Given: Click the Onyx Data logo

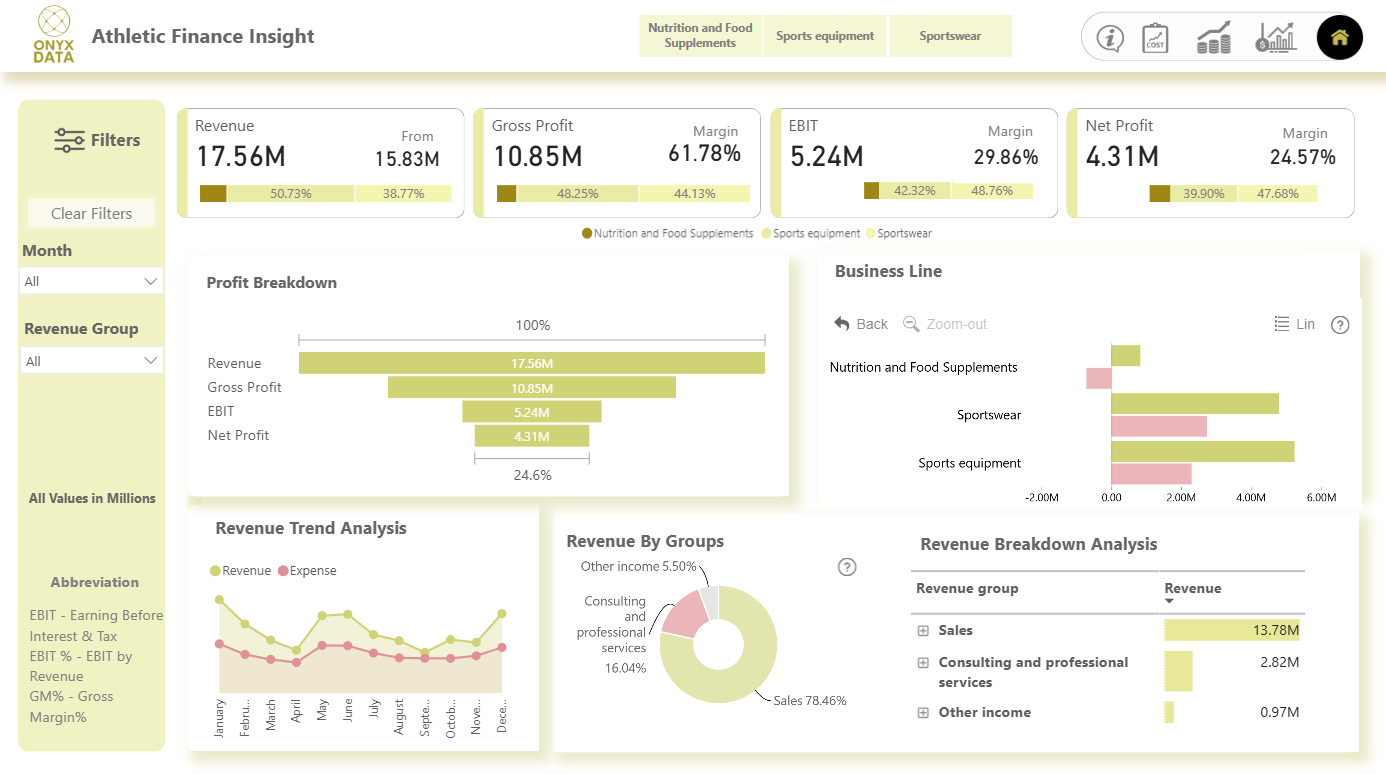Looking at the screenshot, I should (54, 34).
